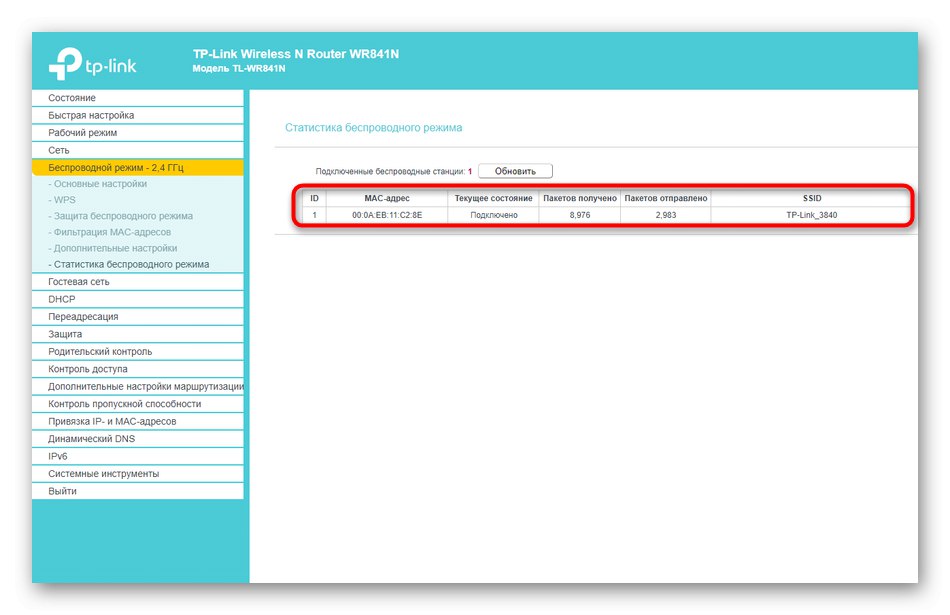Open the DHCP section
This screenshot has width=950, height=615.
click(138, 299)
